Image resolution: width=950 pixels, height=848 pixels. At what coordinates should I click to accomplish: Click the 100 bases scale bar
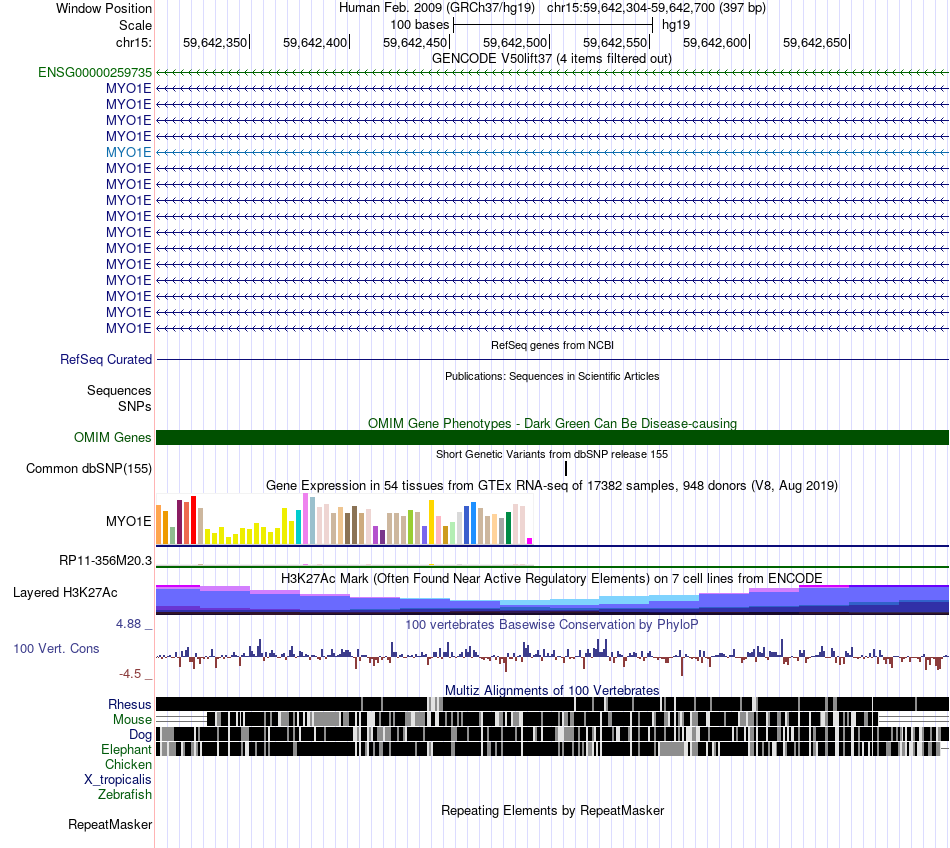[553, 25]
